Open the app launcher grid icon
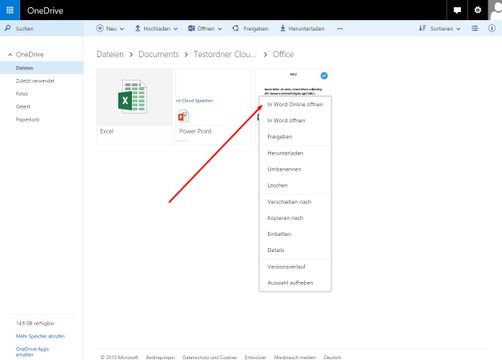 click(x=10, y=10)
